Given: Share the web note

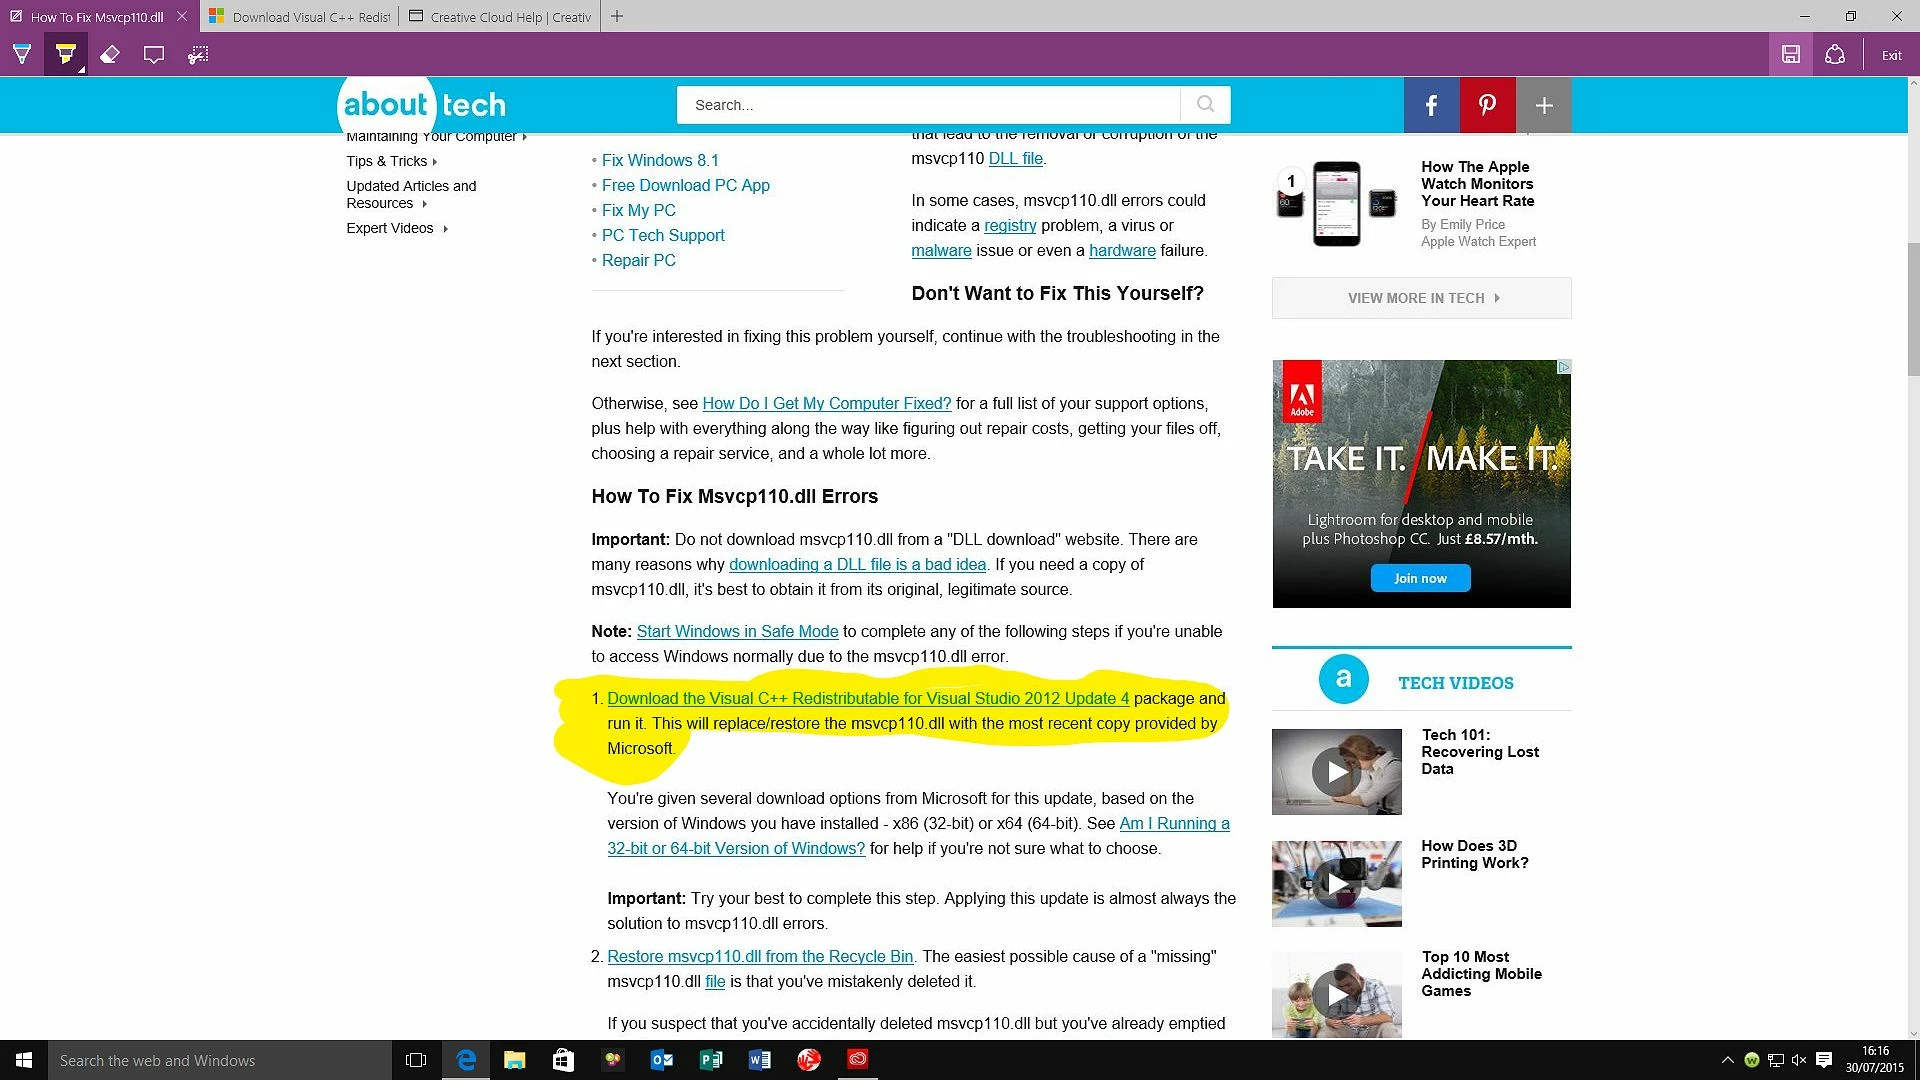Looking at the screenshot, I should coord(1835,55).
